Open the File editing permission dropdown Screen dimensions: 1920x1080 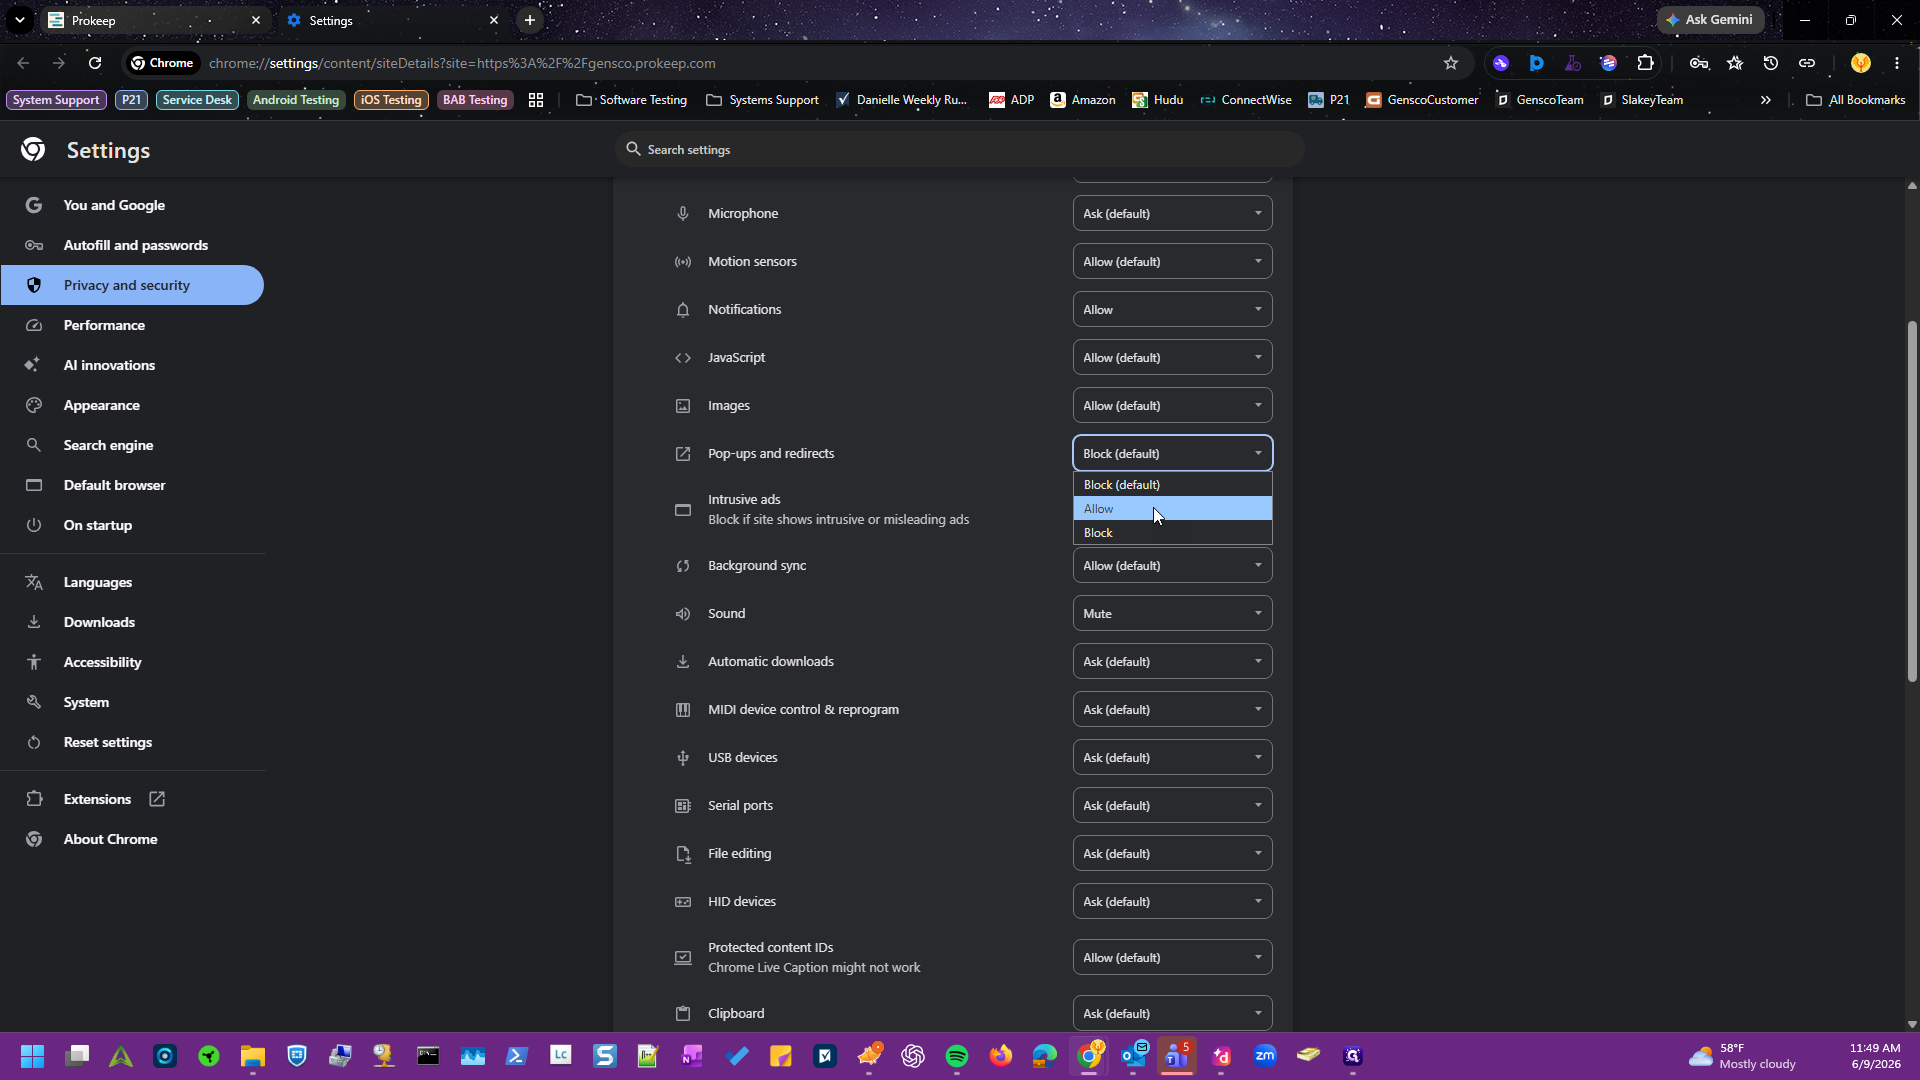pos(1172,854)
